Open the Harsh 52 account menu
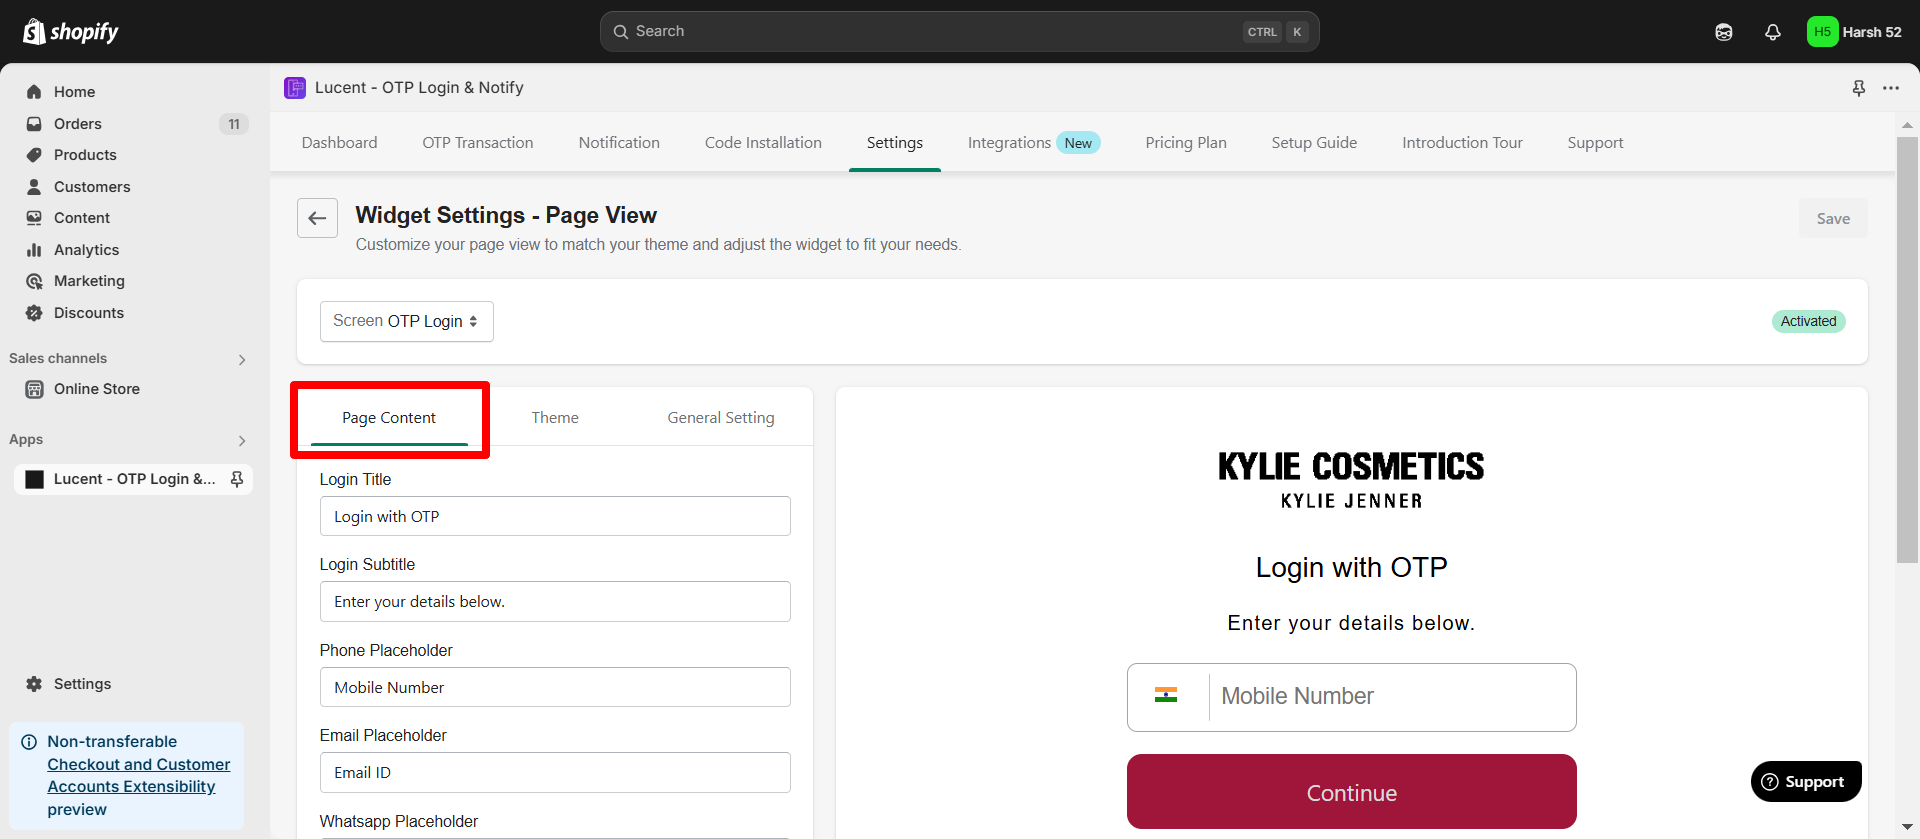This screenshot has height=839, width=1920. [1855, 32]
